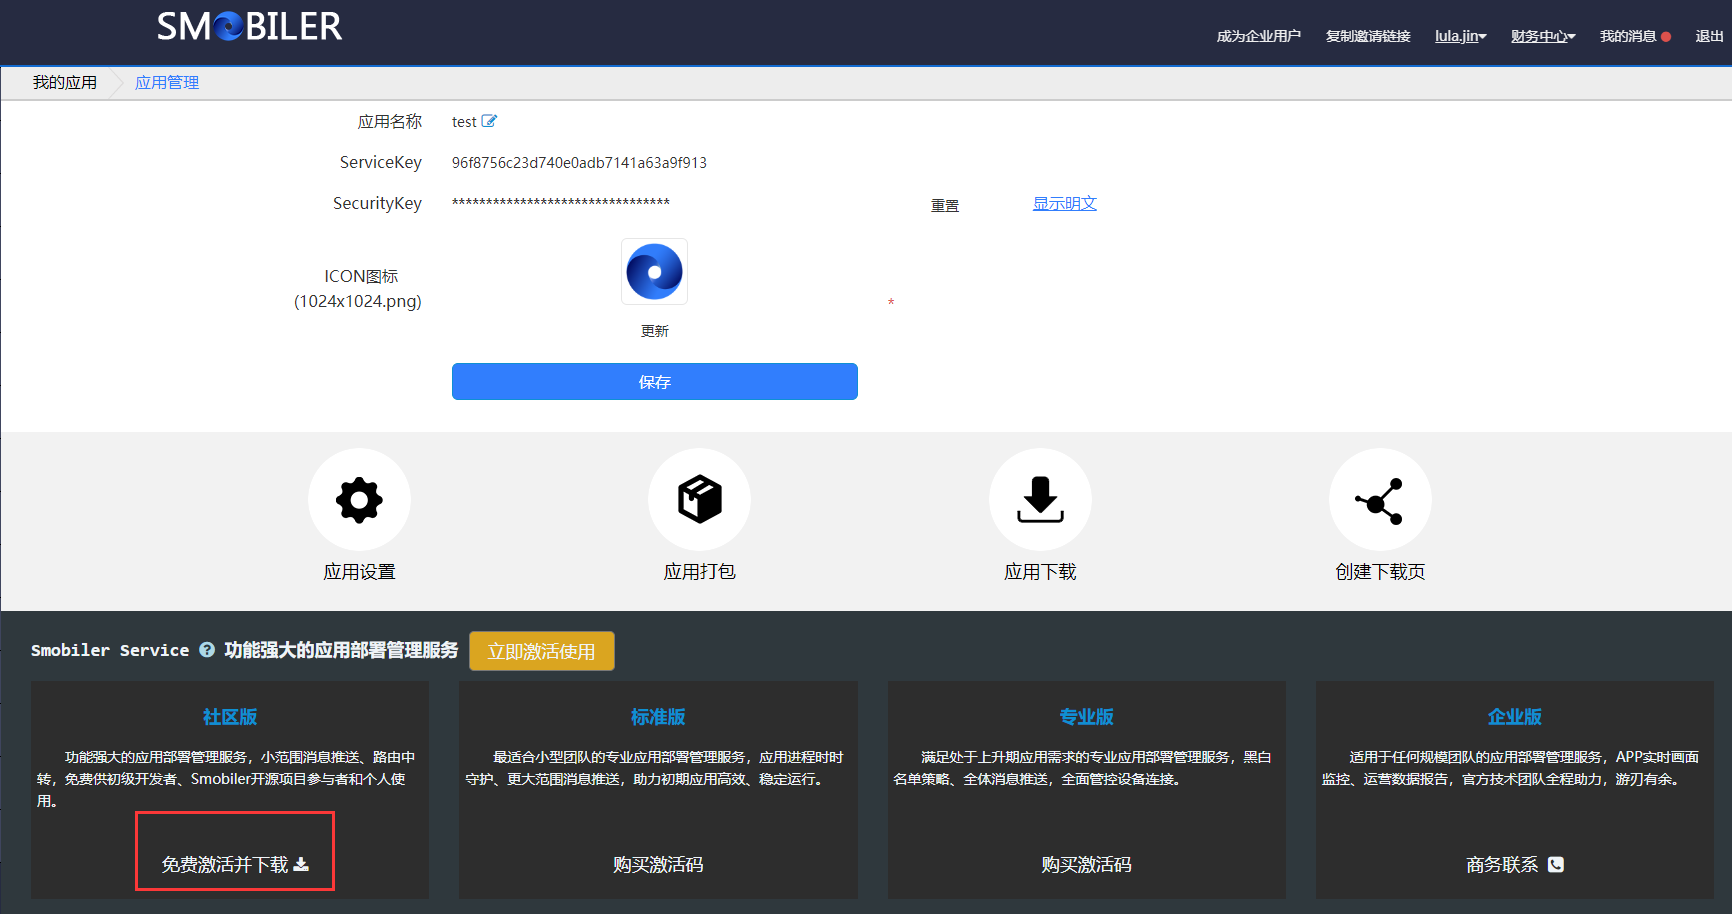Click 复制邀请链接 in the top navigation
The width and height of the screenshot is (1732, 914).
pyautogui.click(x=1368, y=36)
